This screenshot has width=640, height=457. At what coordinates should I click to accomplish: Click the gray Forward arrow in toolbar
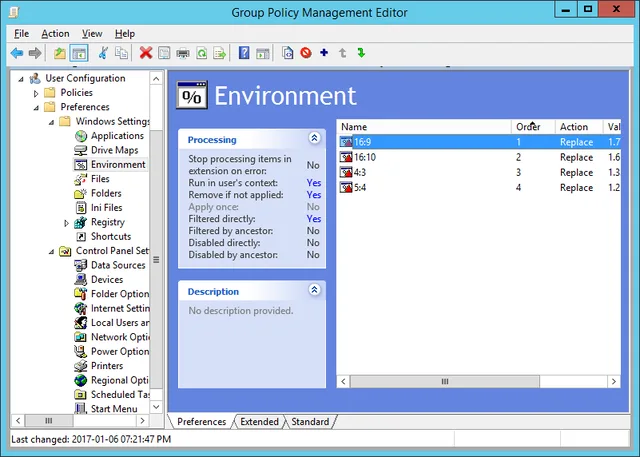(x=35, y=53)
